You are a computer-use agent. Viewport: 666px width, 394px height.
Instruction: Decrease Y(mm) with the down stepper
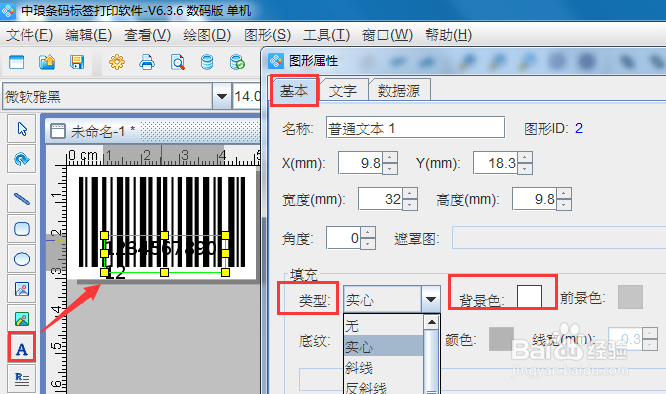pos(525,169)
